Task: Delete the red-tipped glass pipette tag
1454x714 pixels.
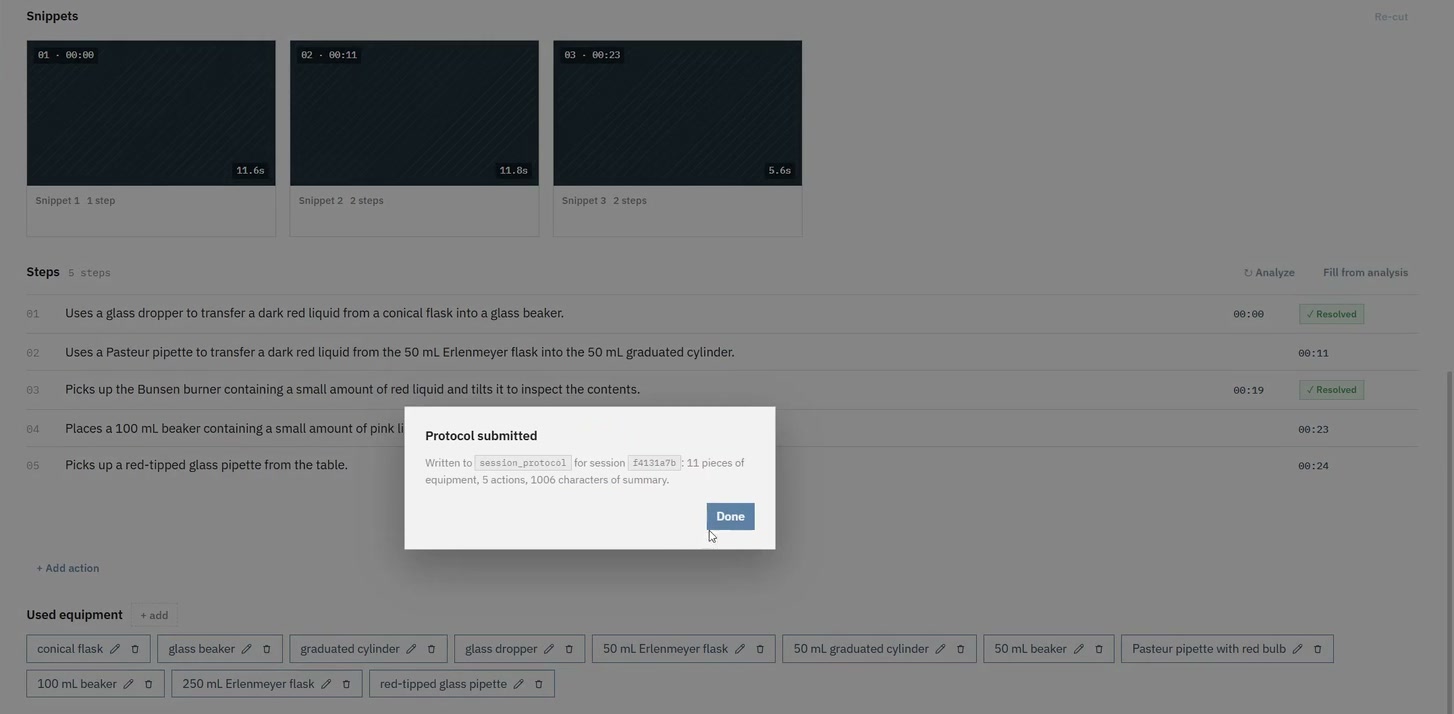Action: coord(539,684)
